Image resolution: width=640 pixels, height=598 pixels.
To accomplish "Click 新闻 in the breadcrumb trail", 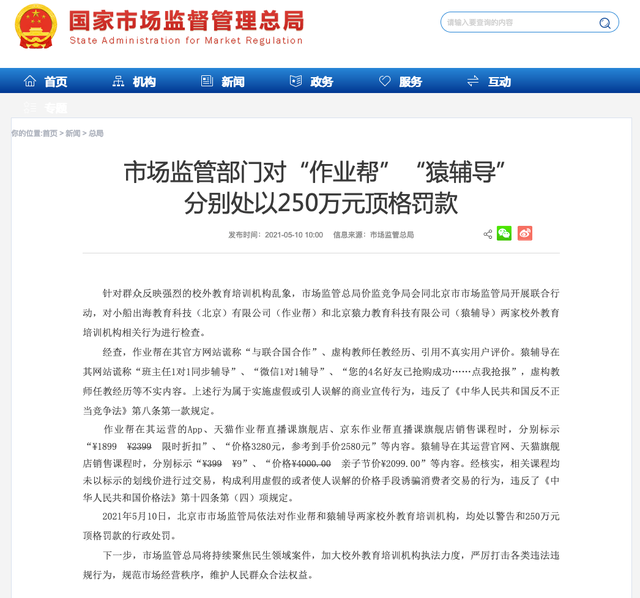I will (73, 133).
